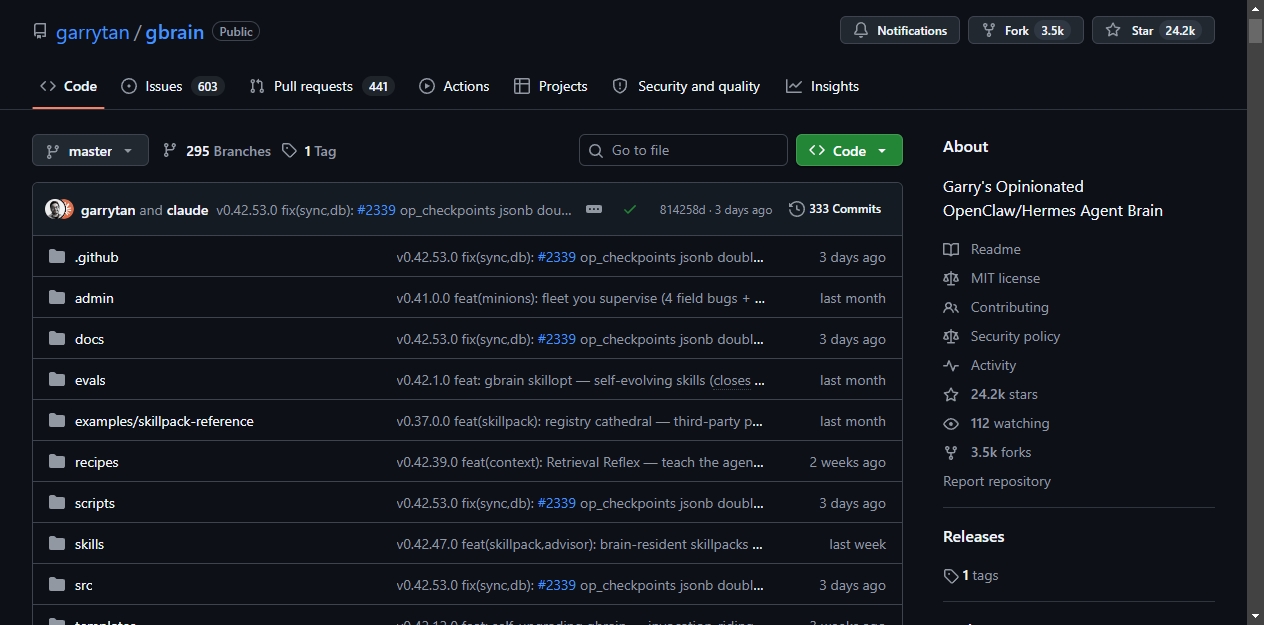Open the admin row's v0.41.0 feat(minions) commit message
The height and width of the screenshot is (625, 1264).
pyautogui.click(x=581, y=298)
